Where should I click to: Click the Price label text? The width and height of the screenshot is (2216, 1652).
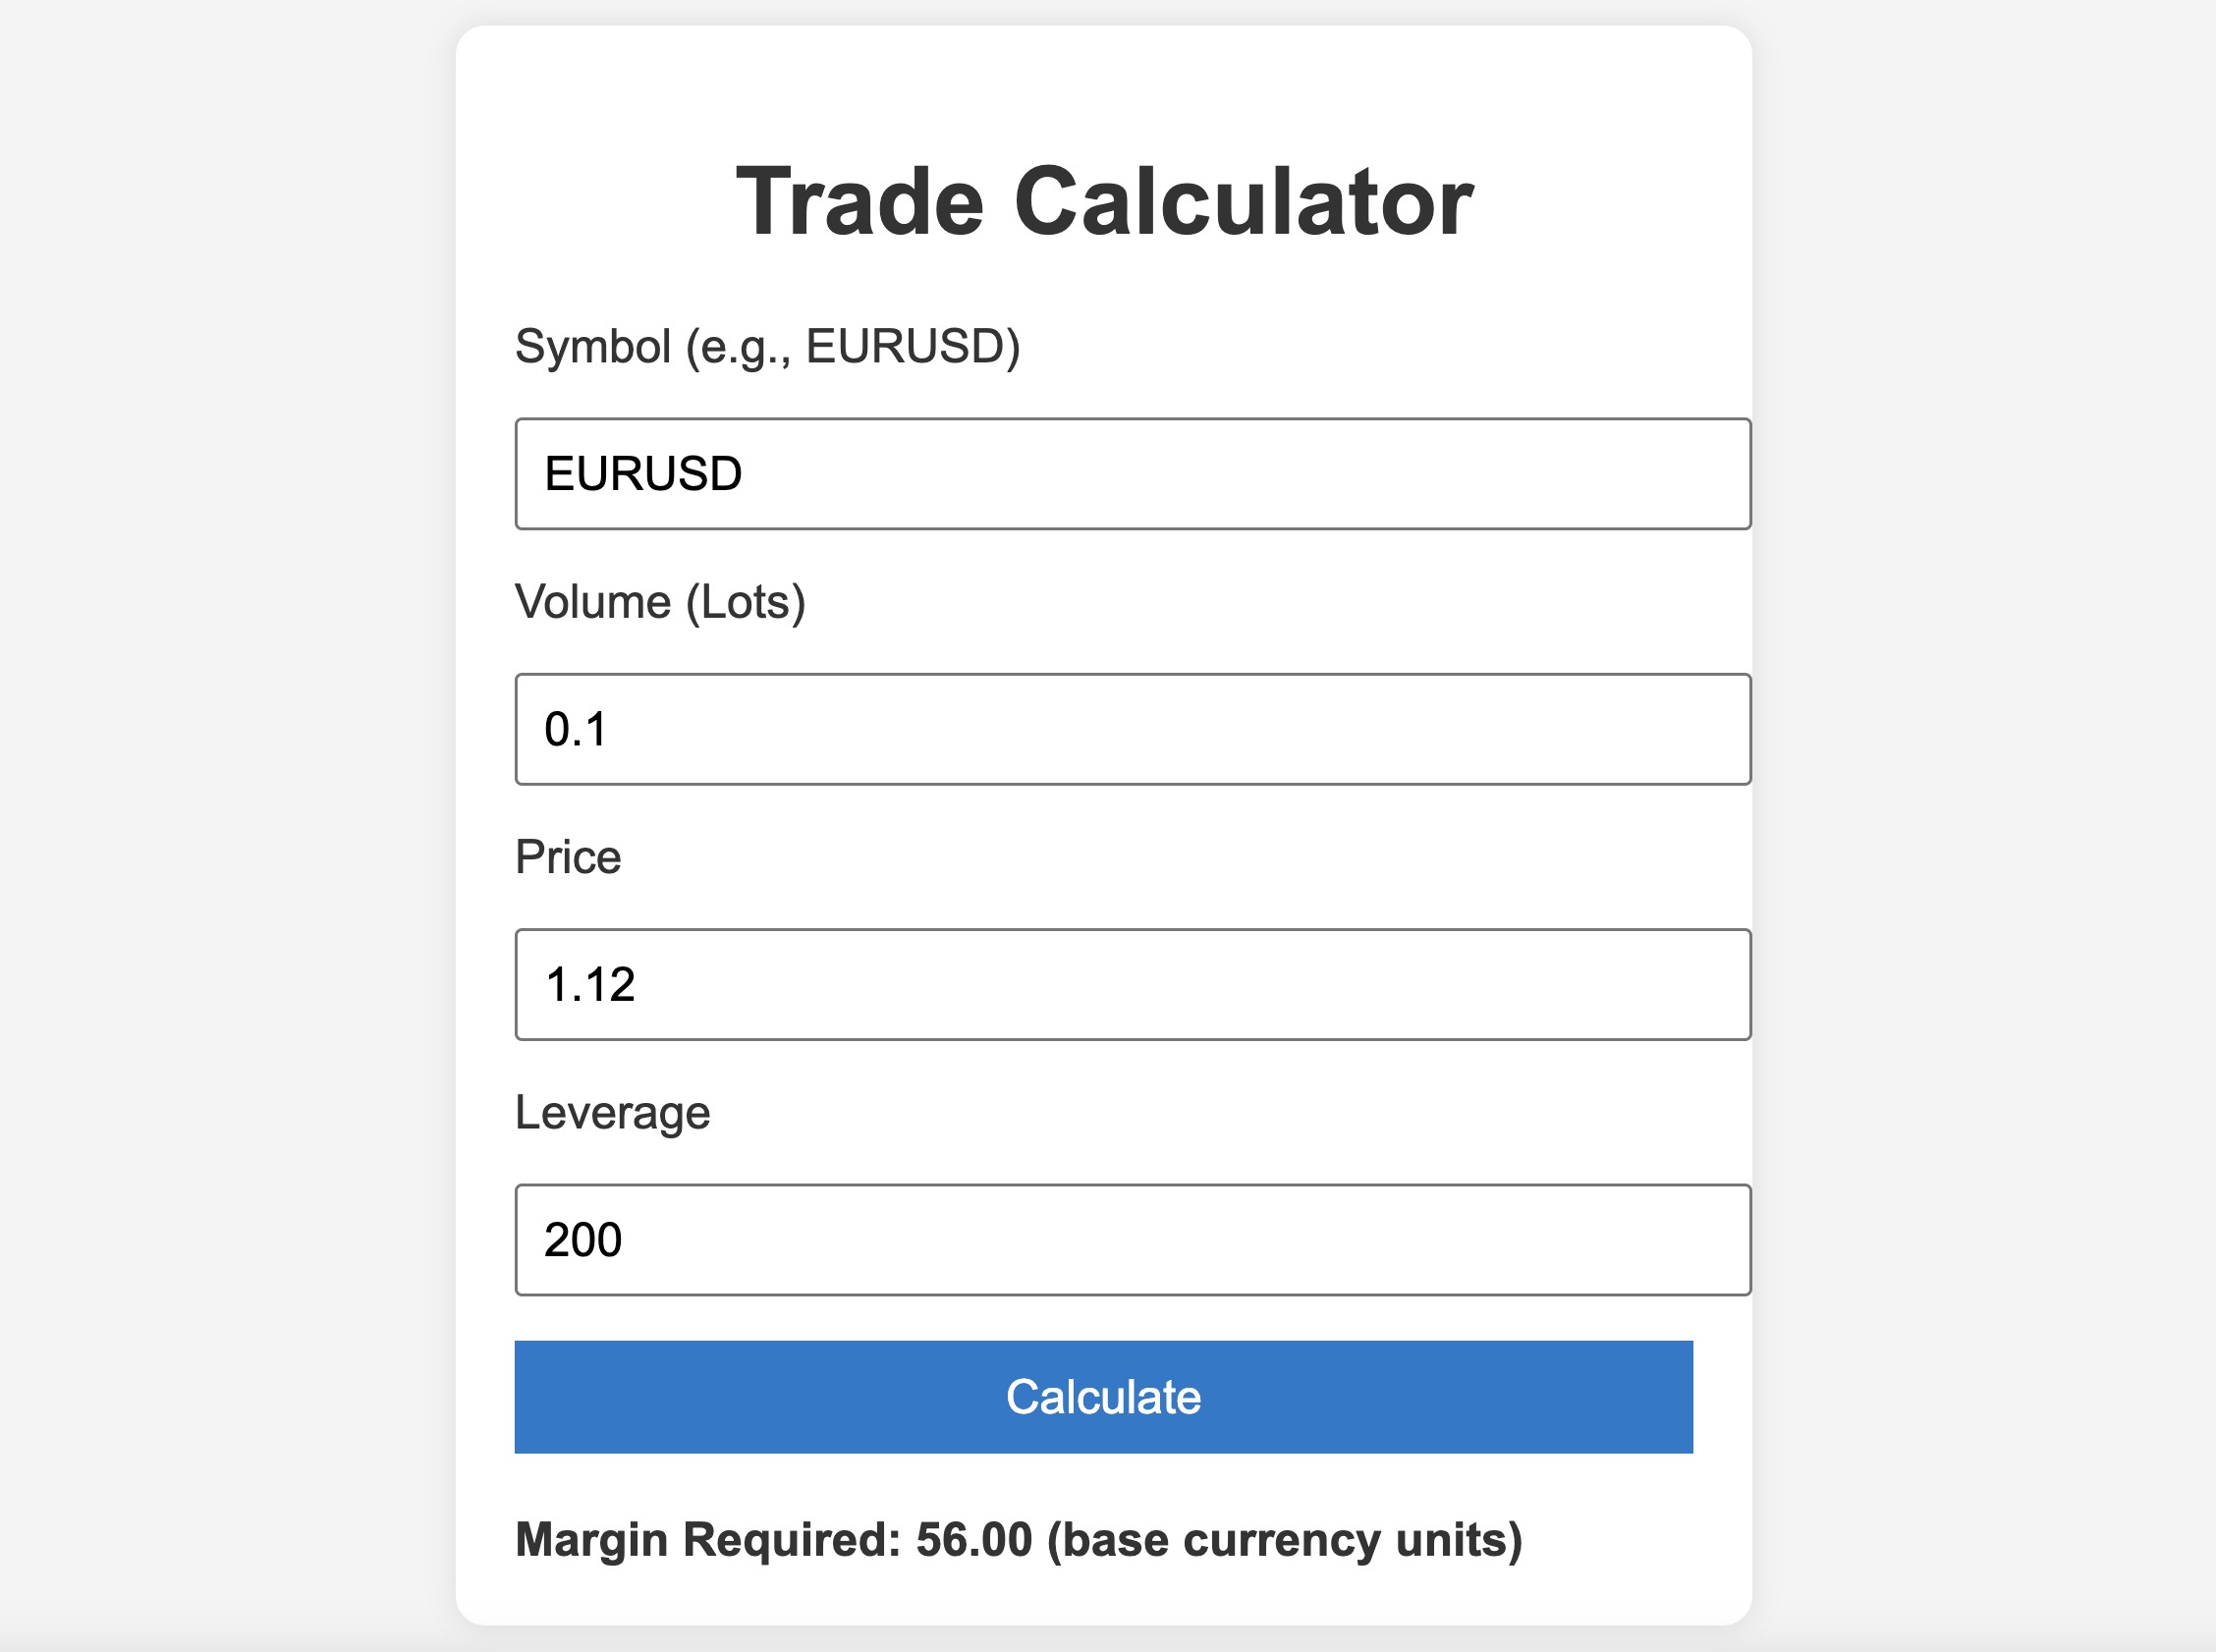(568, 857)
